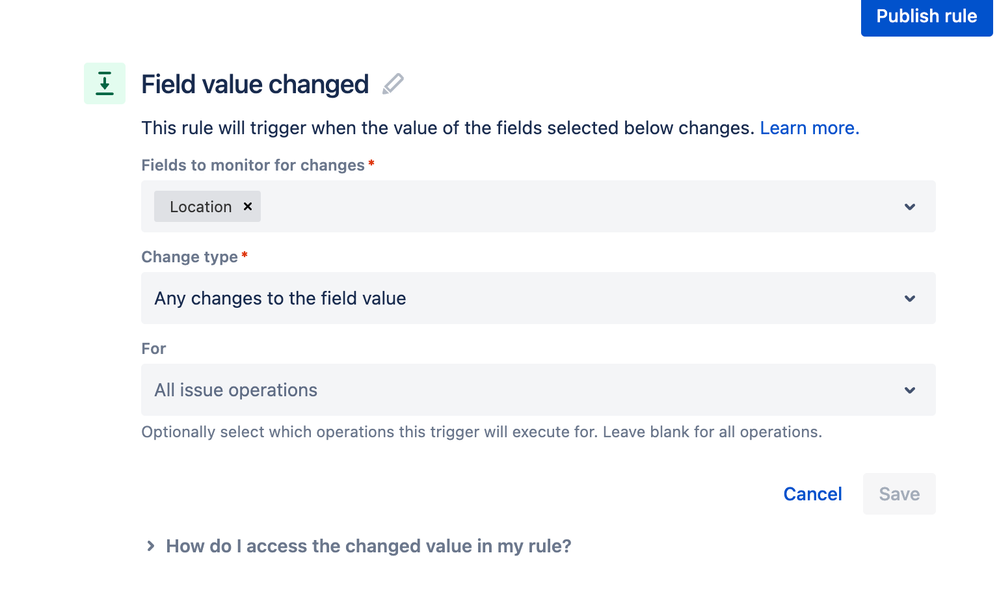Publish the rule
Viewport: 999px width, 600px height.
point(926,17)
